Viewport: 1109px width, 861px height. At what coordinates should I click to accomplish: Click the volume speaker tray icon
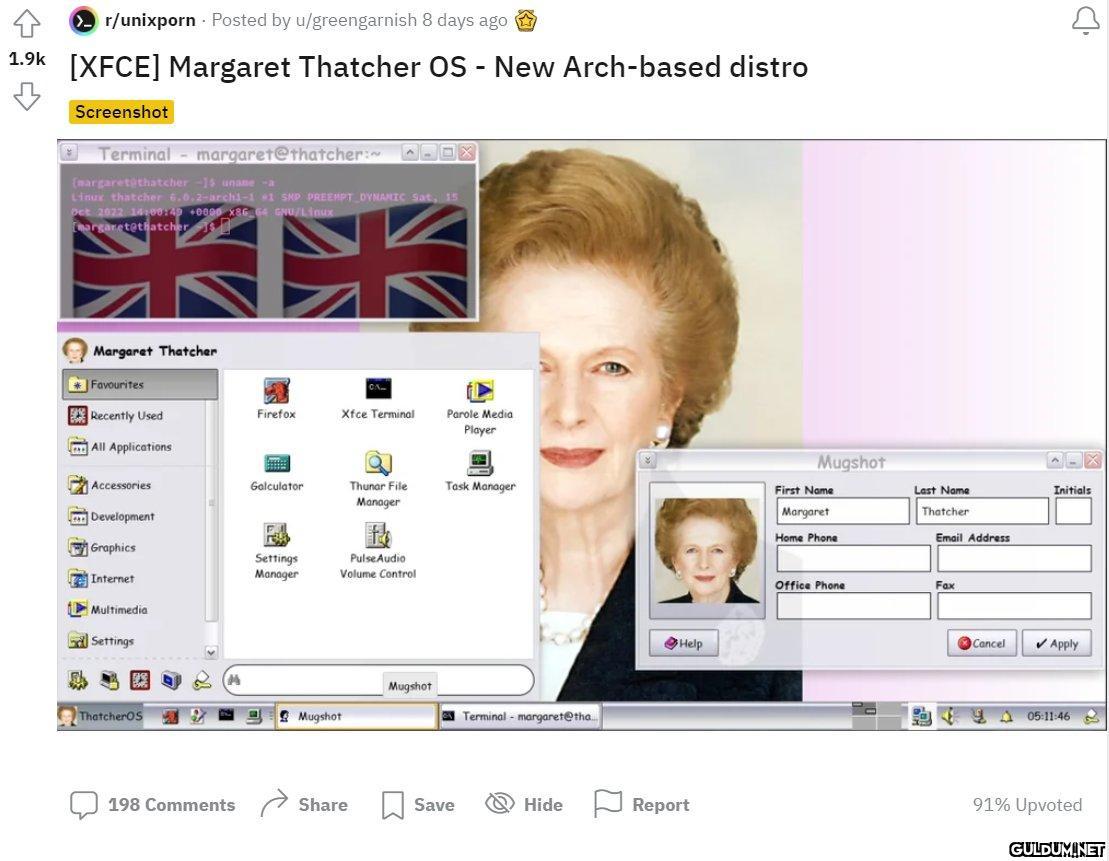coord(948,716)
